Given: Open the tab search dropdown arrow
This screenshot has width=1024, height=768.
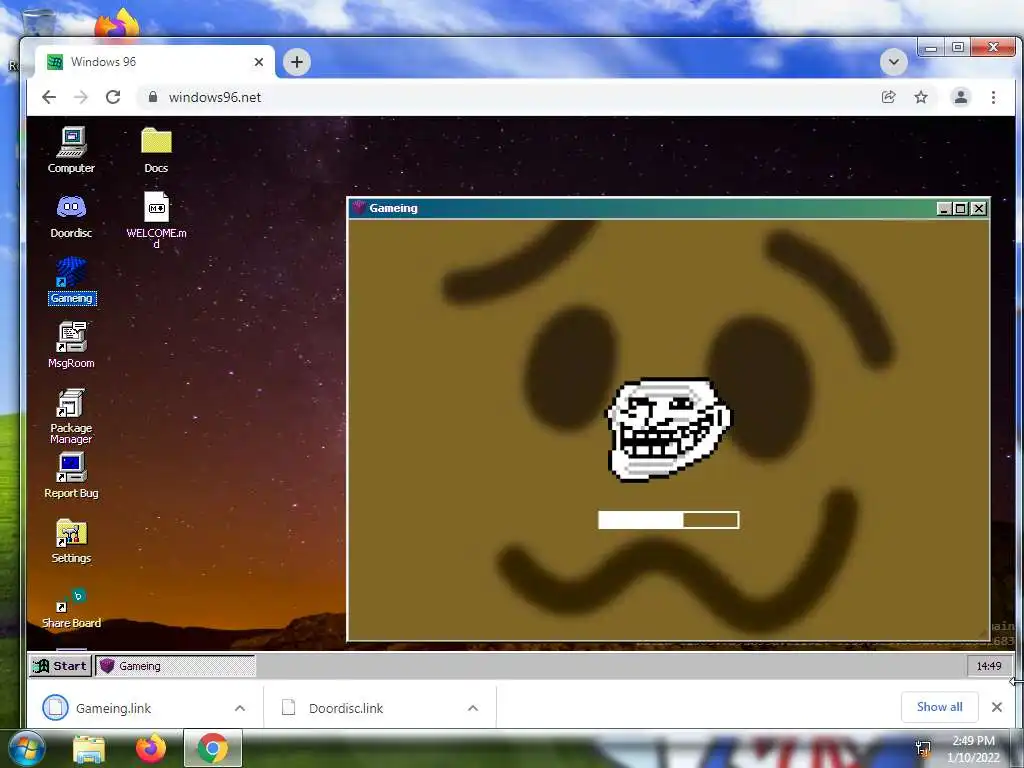Looking at the screenshot, I should pos(894,62).
